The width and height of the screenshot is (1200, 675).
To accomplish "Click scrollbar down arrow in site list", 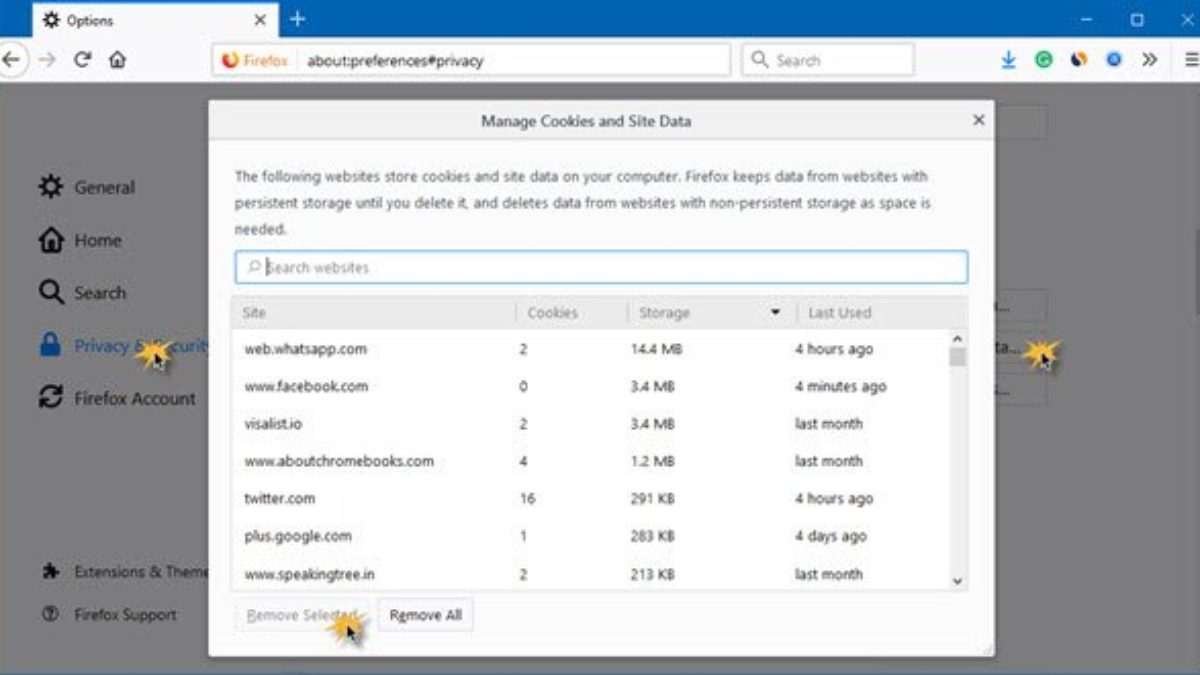I will 957,581.
